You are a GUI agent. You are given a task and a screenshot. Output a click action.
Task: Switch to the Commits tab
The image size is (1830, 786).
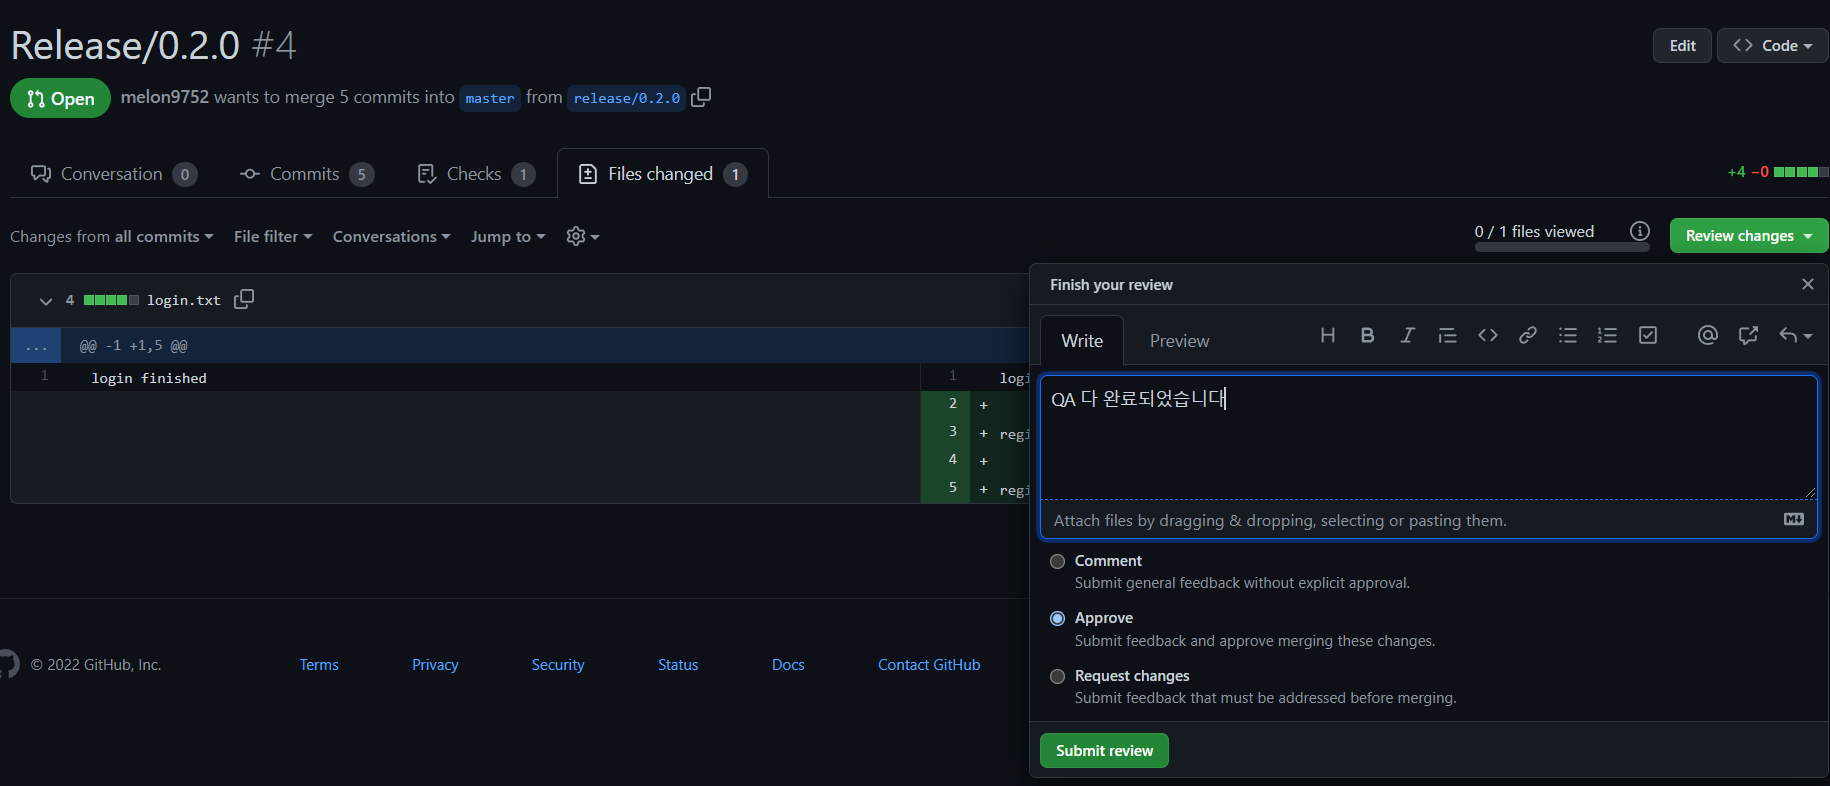point(306,174)
